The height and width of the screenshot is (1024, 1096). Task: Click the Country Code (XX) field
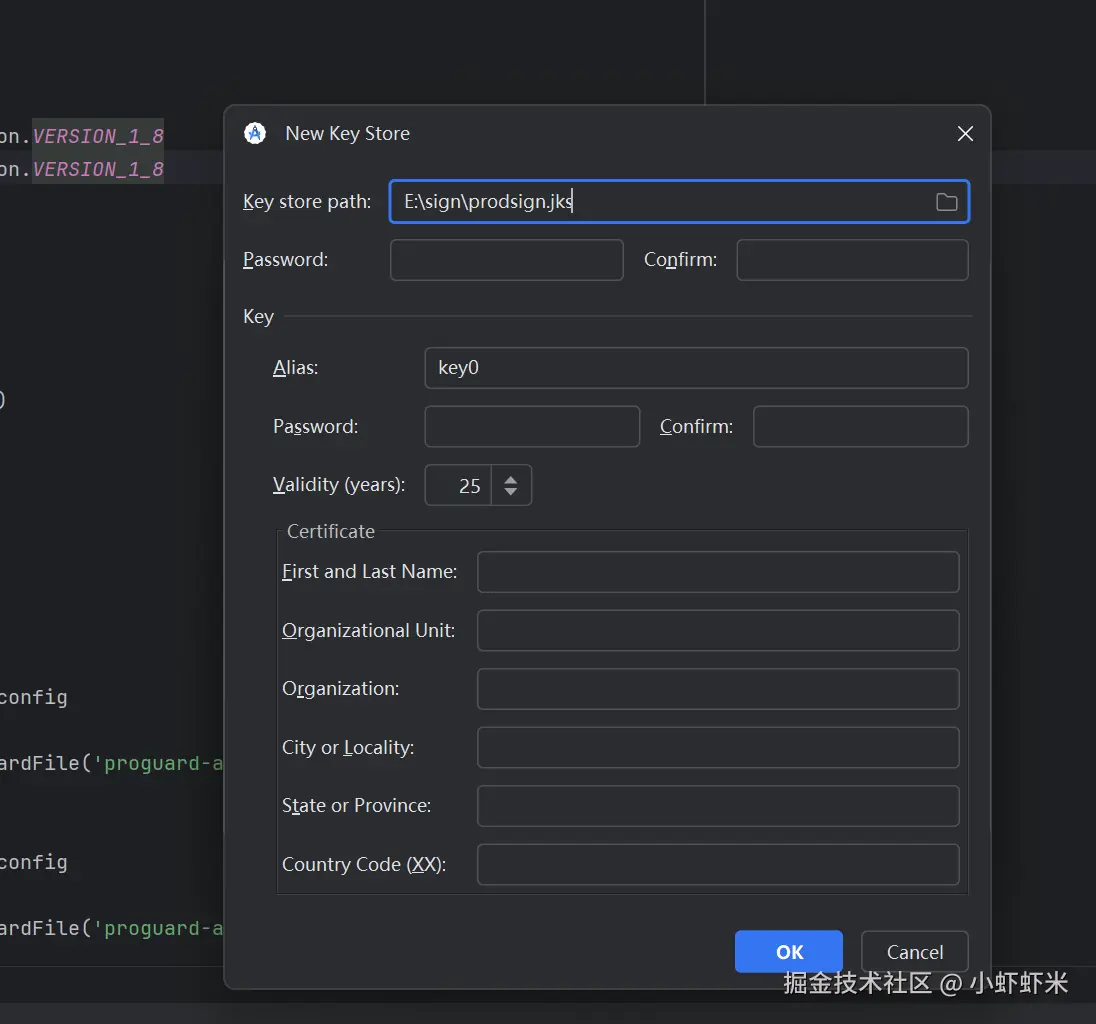[718, 865]
